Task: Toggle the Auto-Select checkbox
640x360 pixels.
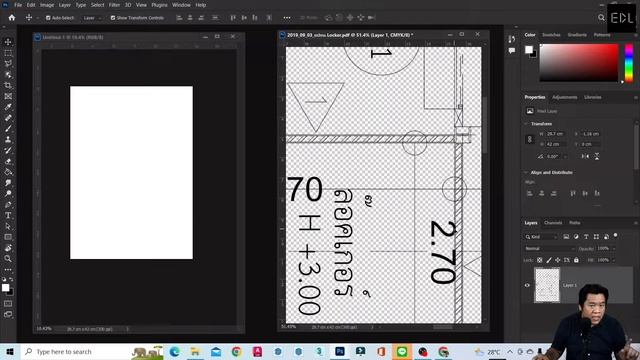Action: tap(48, 18)
